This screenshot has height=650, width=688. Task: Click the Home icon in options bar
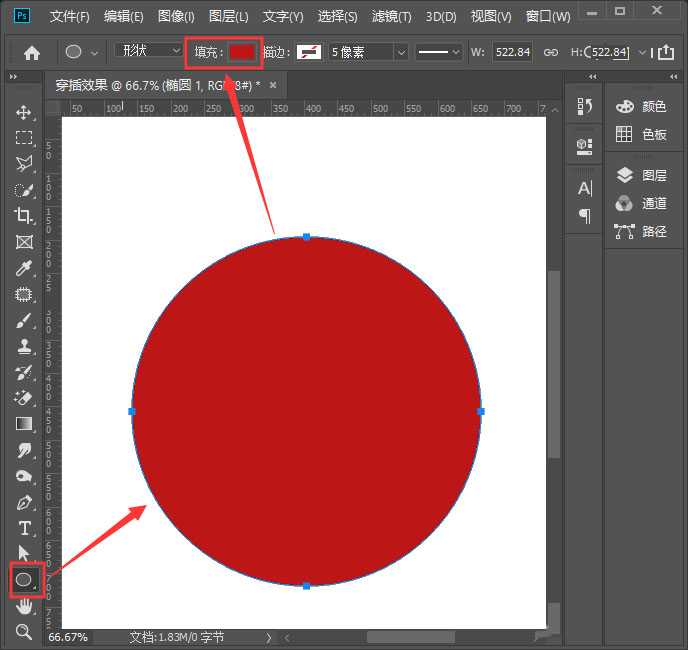pyautogui.click(x=32, y=52)
